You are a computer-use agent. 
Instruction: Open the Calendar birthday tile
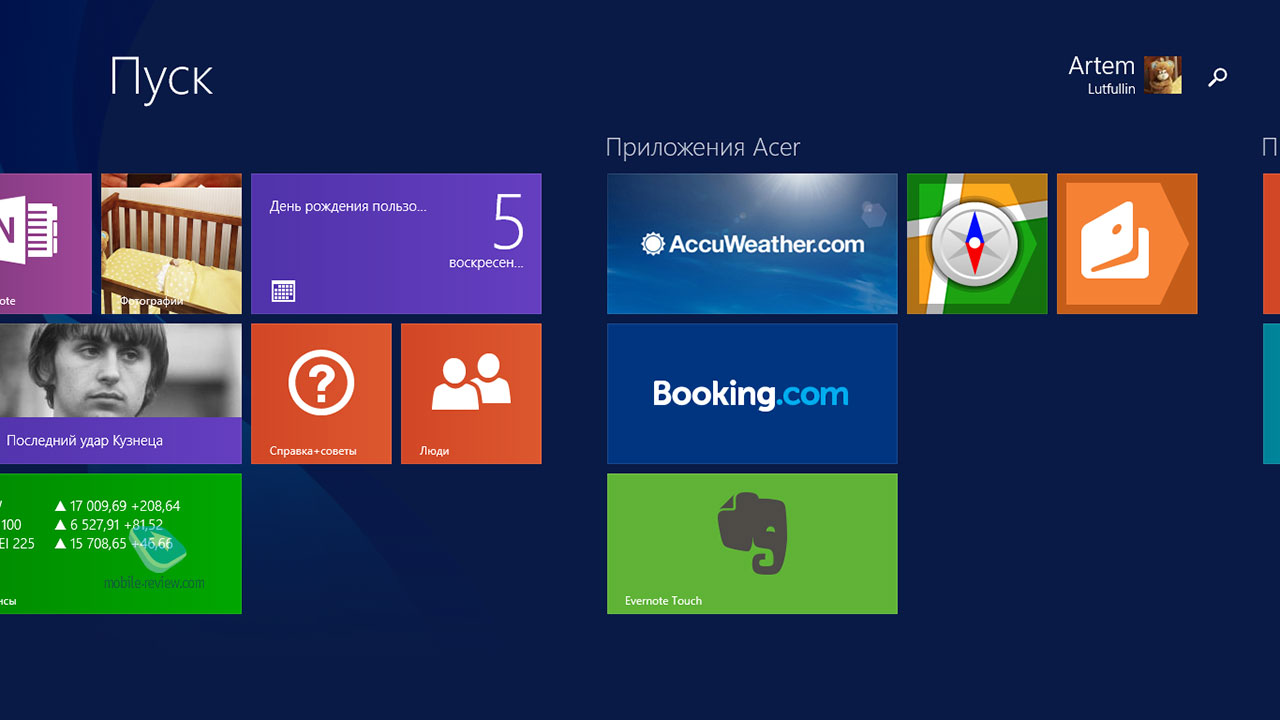coord(396,244)
